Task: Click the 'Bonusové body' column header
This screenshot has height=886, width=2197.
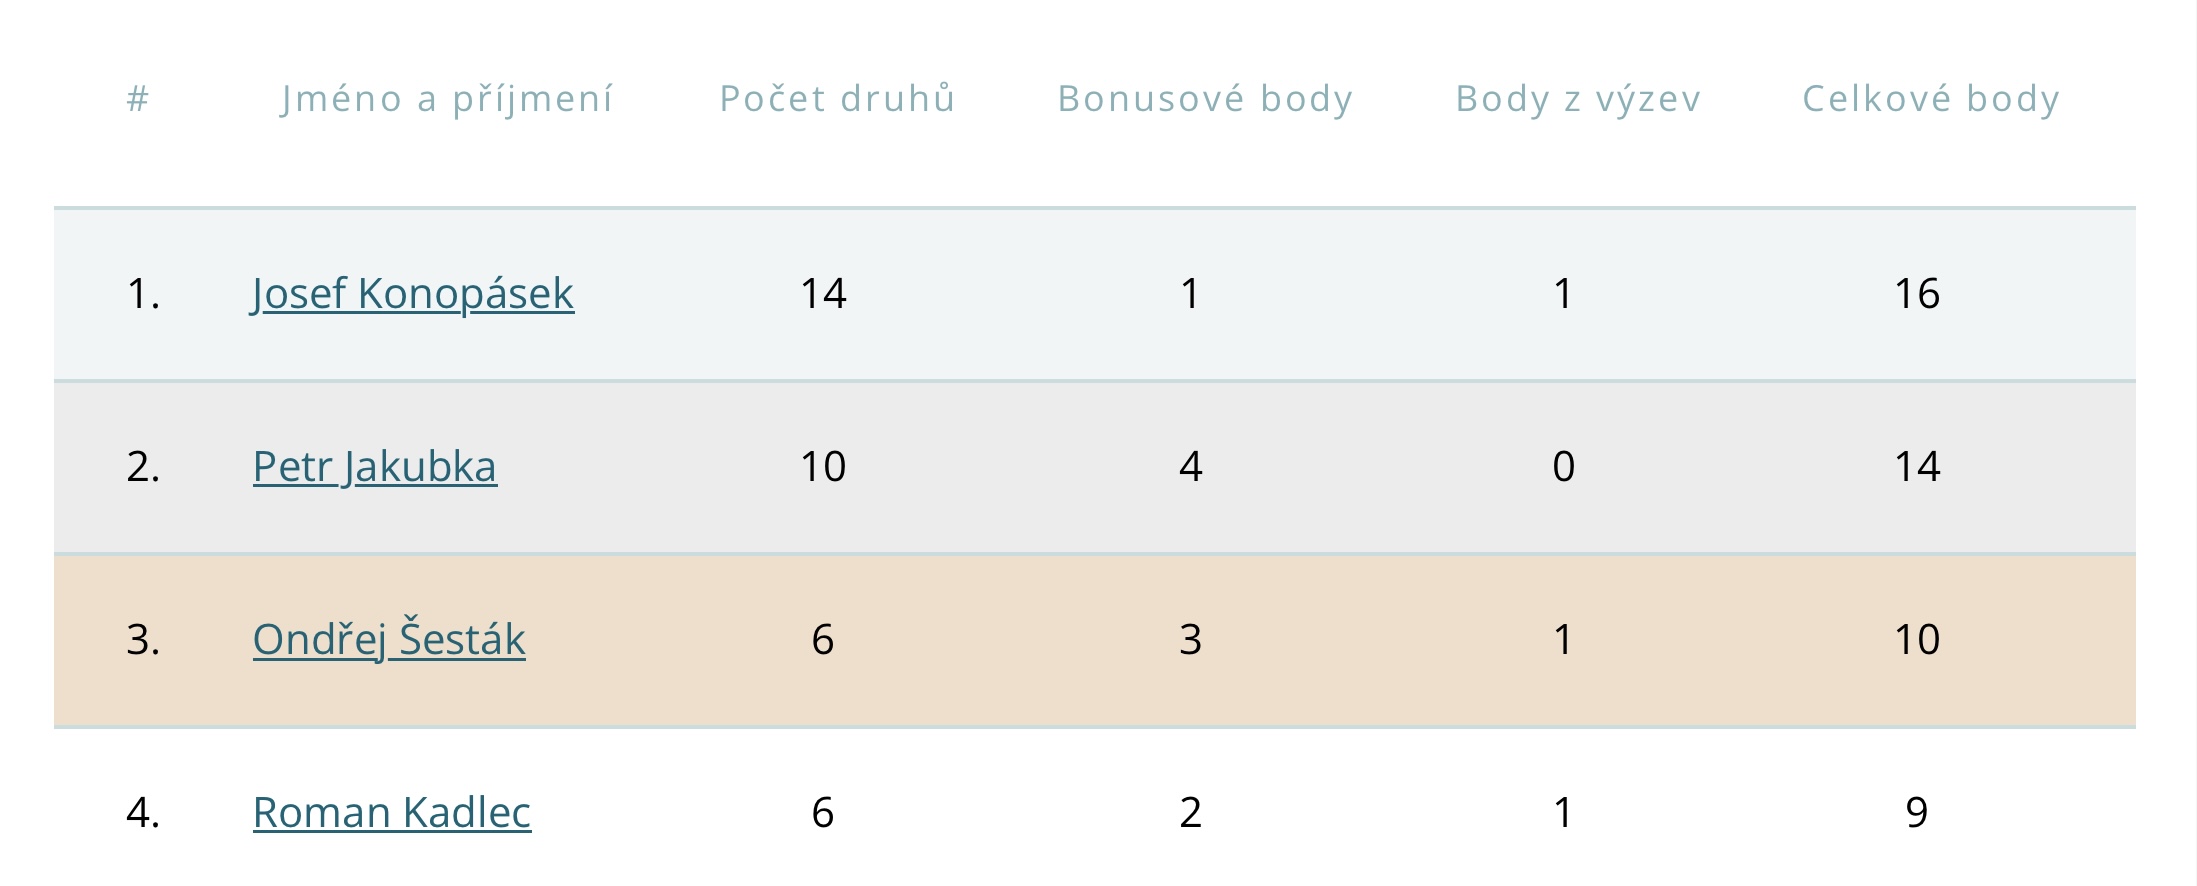Action: tap(1205, 99)
